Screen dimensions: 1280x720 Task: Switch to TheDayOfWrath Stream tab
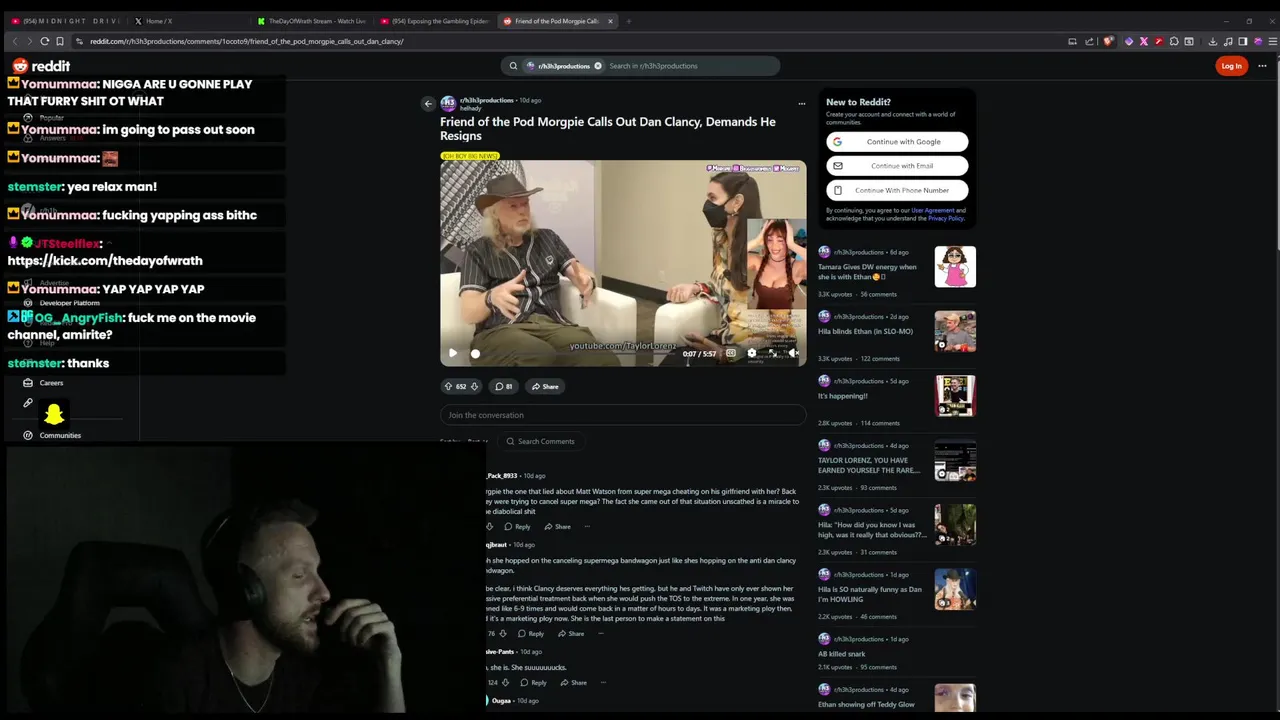coord(312,21)
